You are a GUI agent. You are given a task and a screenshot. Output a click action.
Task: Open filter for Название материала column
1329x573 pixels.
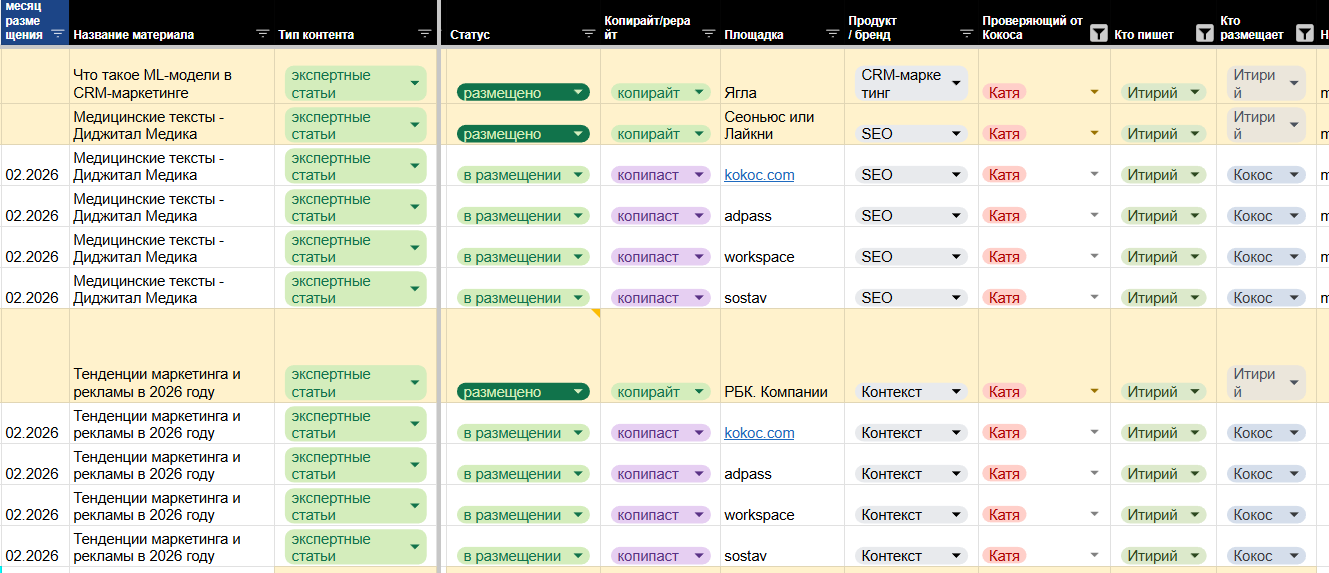pos(262,34)
